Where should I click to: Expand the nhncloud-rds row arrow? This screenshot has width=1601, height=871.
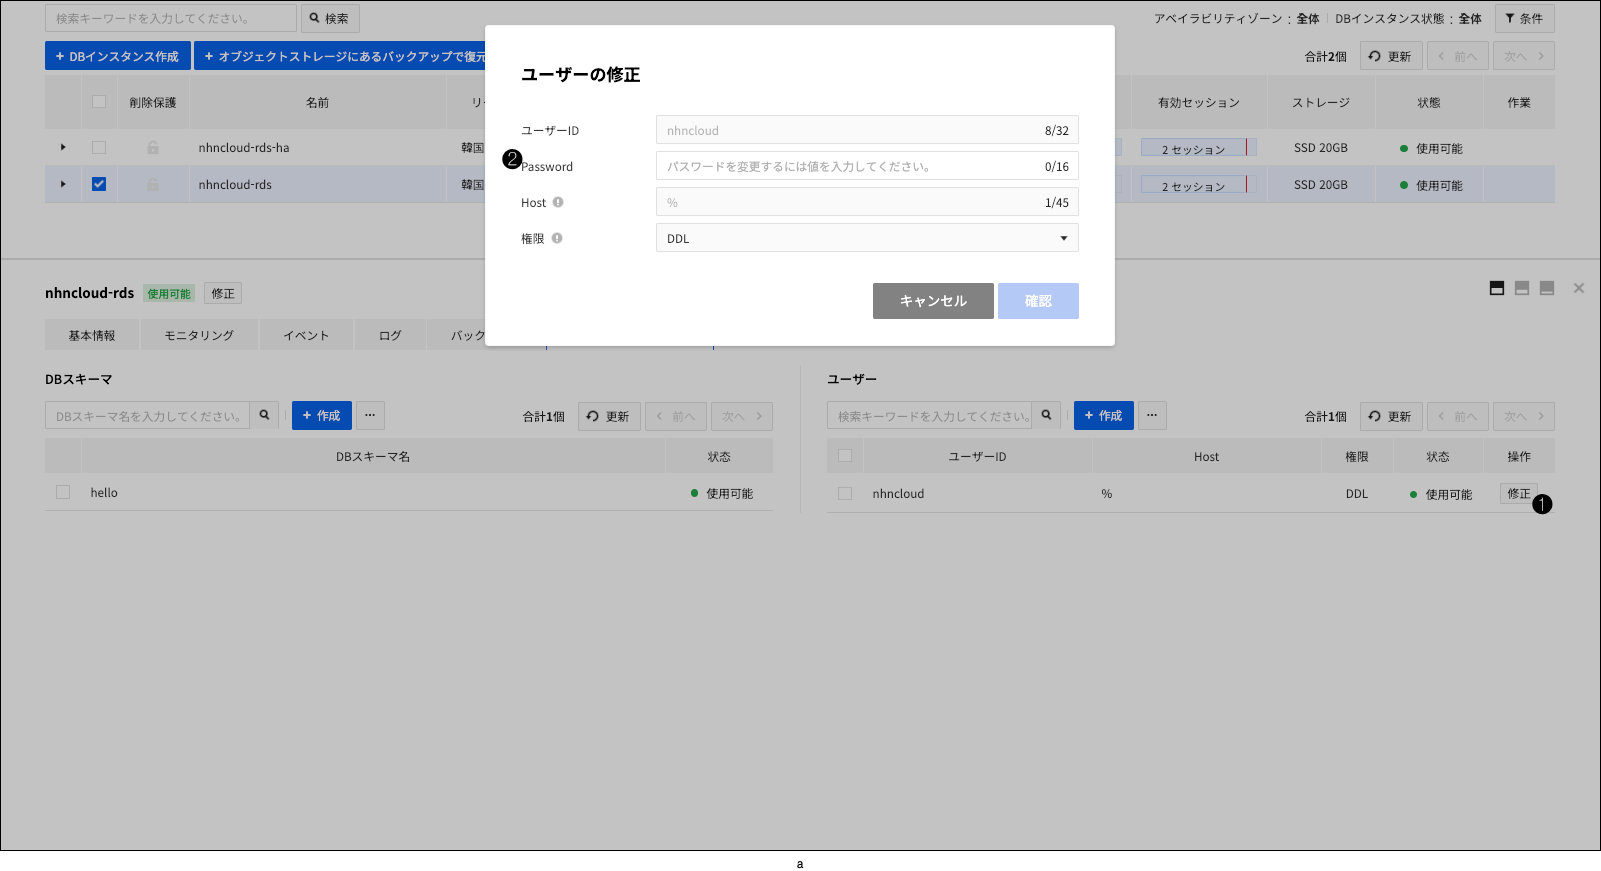pyautogui.click(x=63, y=184)
